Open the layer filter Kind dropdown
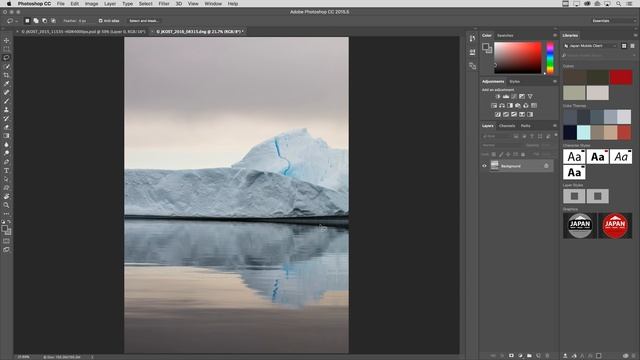640x360 pixels. coord(497,136)
